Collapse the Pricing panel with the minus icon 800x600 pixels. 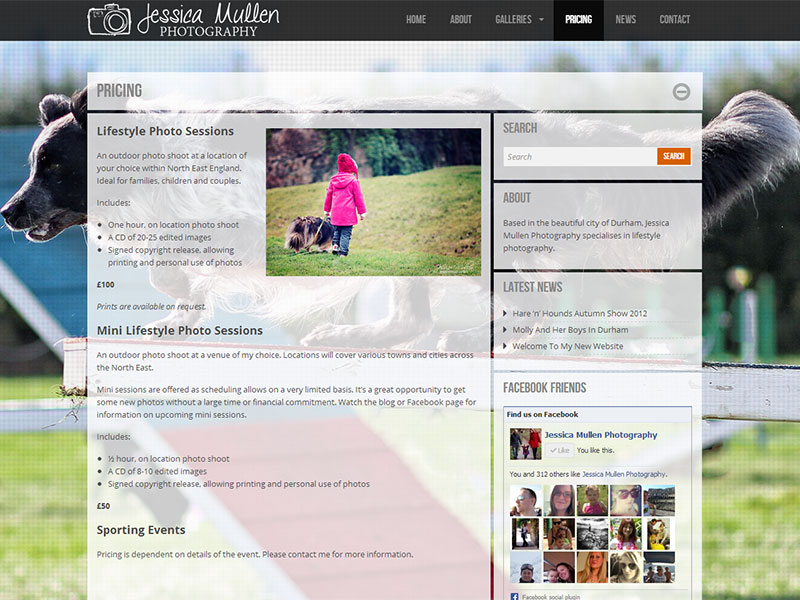(682, 89)
